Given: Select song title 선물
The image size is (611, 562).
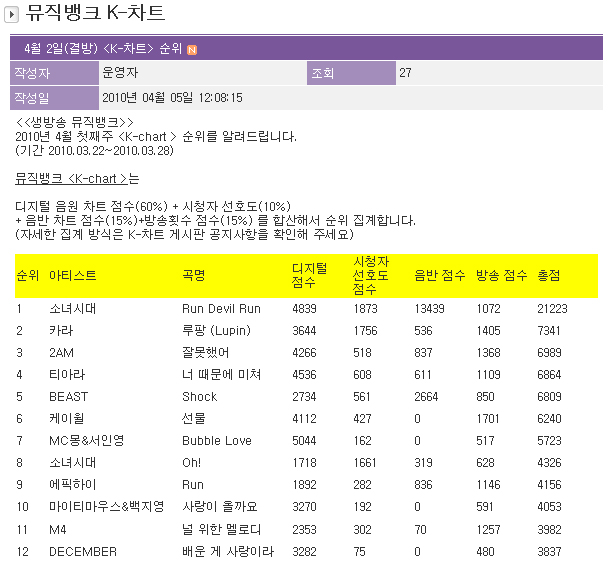Looking at the screenshot, I should (x=194, y=419).
